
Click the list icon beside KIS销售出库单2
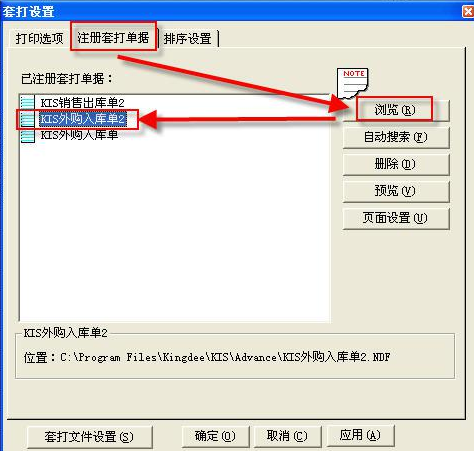pos(27,102)
